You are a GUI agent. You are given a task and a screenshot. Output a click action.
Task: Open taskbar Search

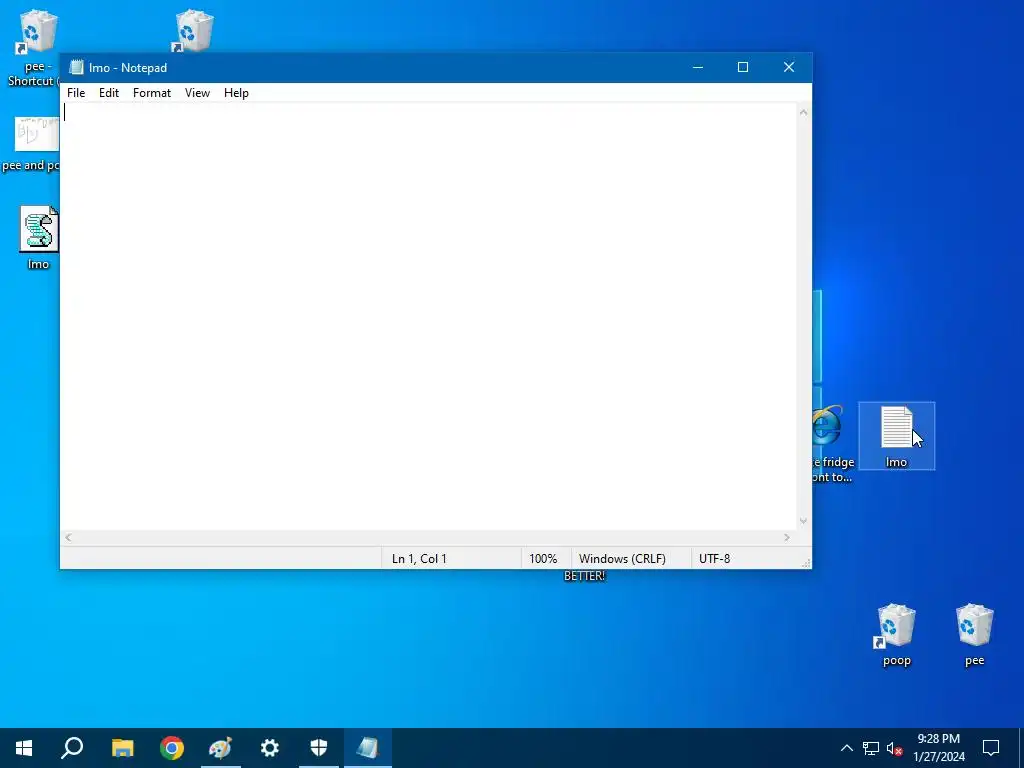click(72, 748)
